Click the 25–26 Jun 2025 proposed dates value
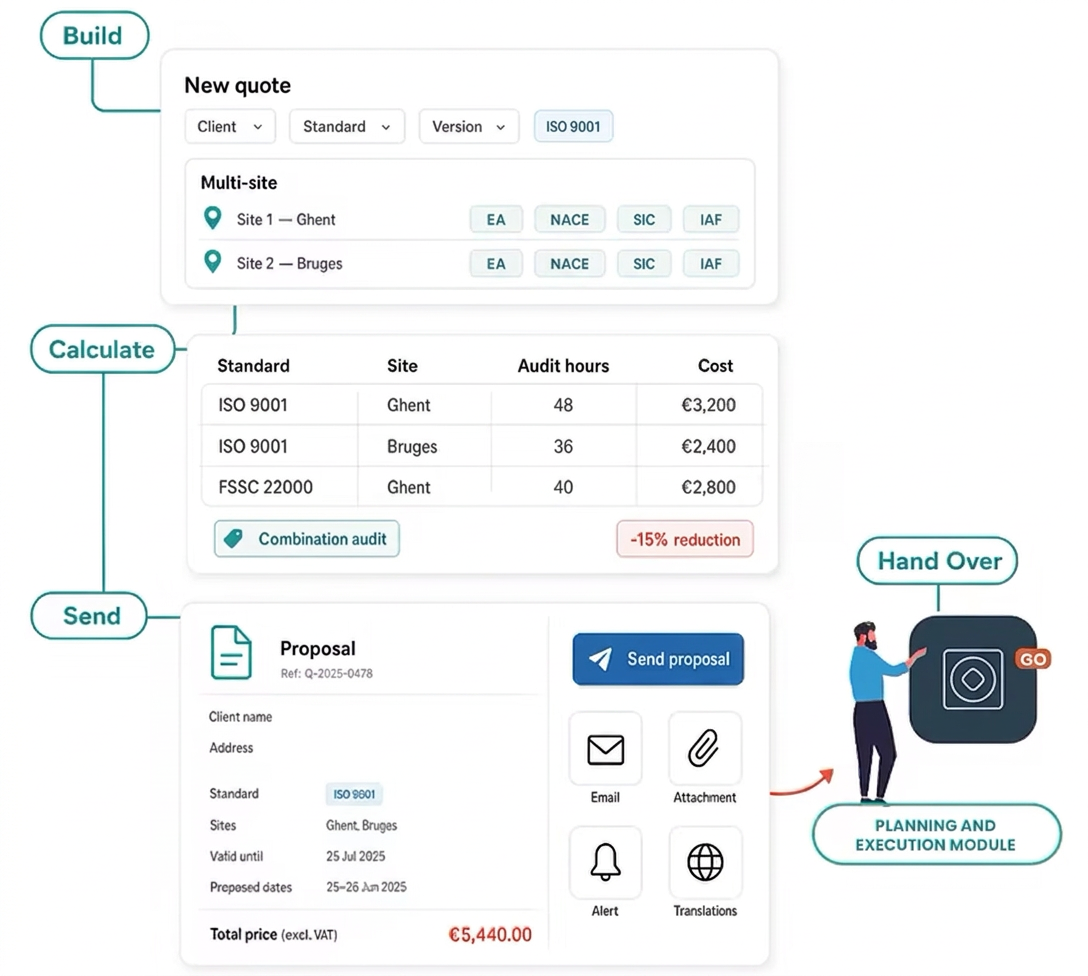Screen dimensions: 1088x976 (x=366, y=887)
